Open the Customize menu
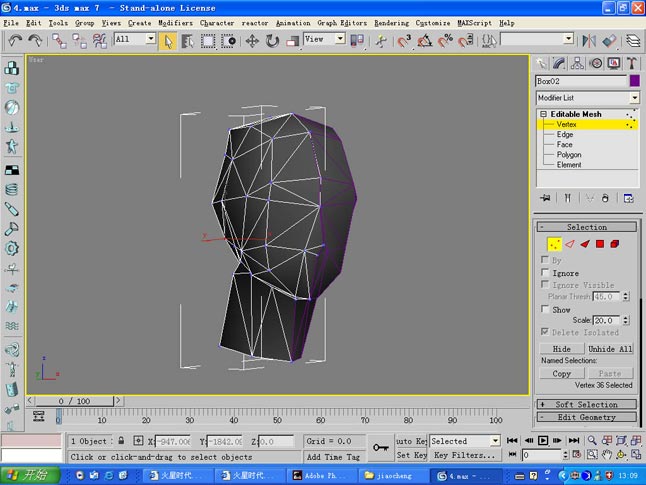The height and width of the screenshot is (485, 646). 433,23
